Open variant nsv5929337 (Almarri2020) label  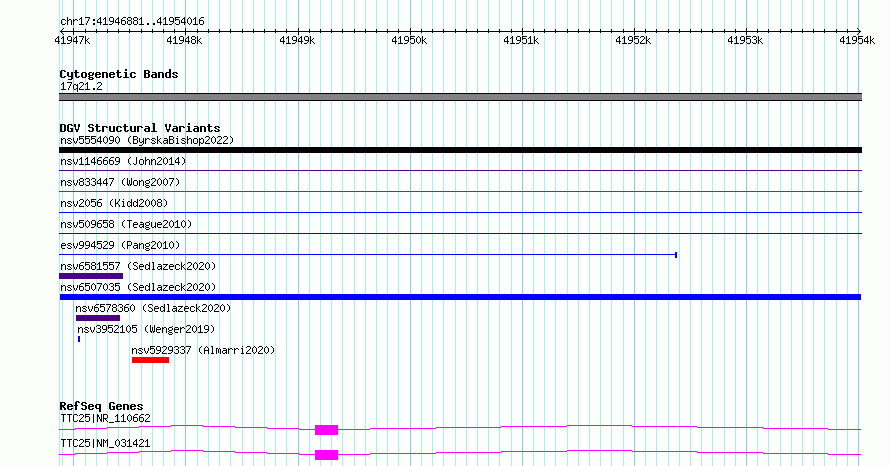203,350
